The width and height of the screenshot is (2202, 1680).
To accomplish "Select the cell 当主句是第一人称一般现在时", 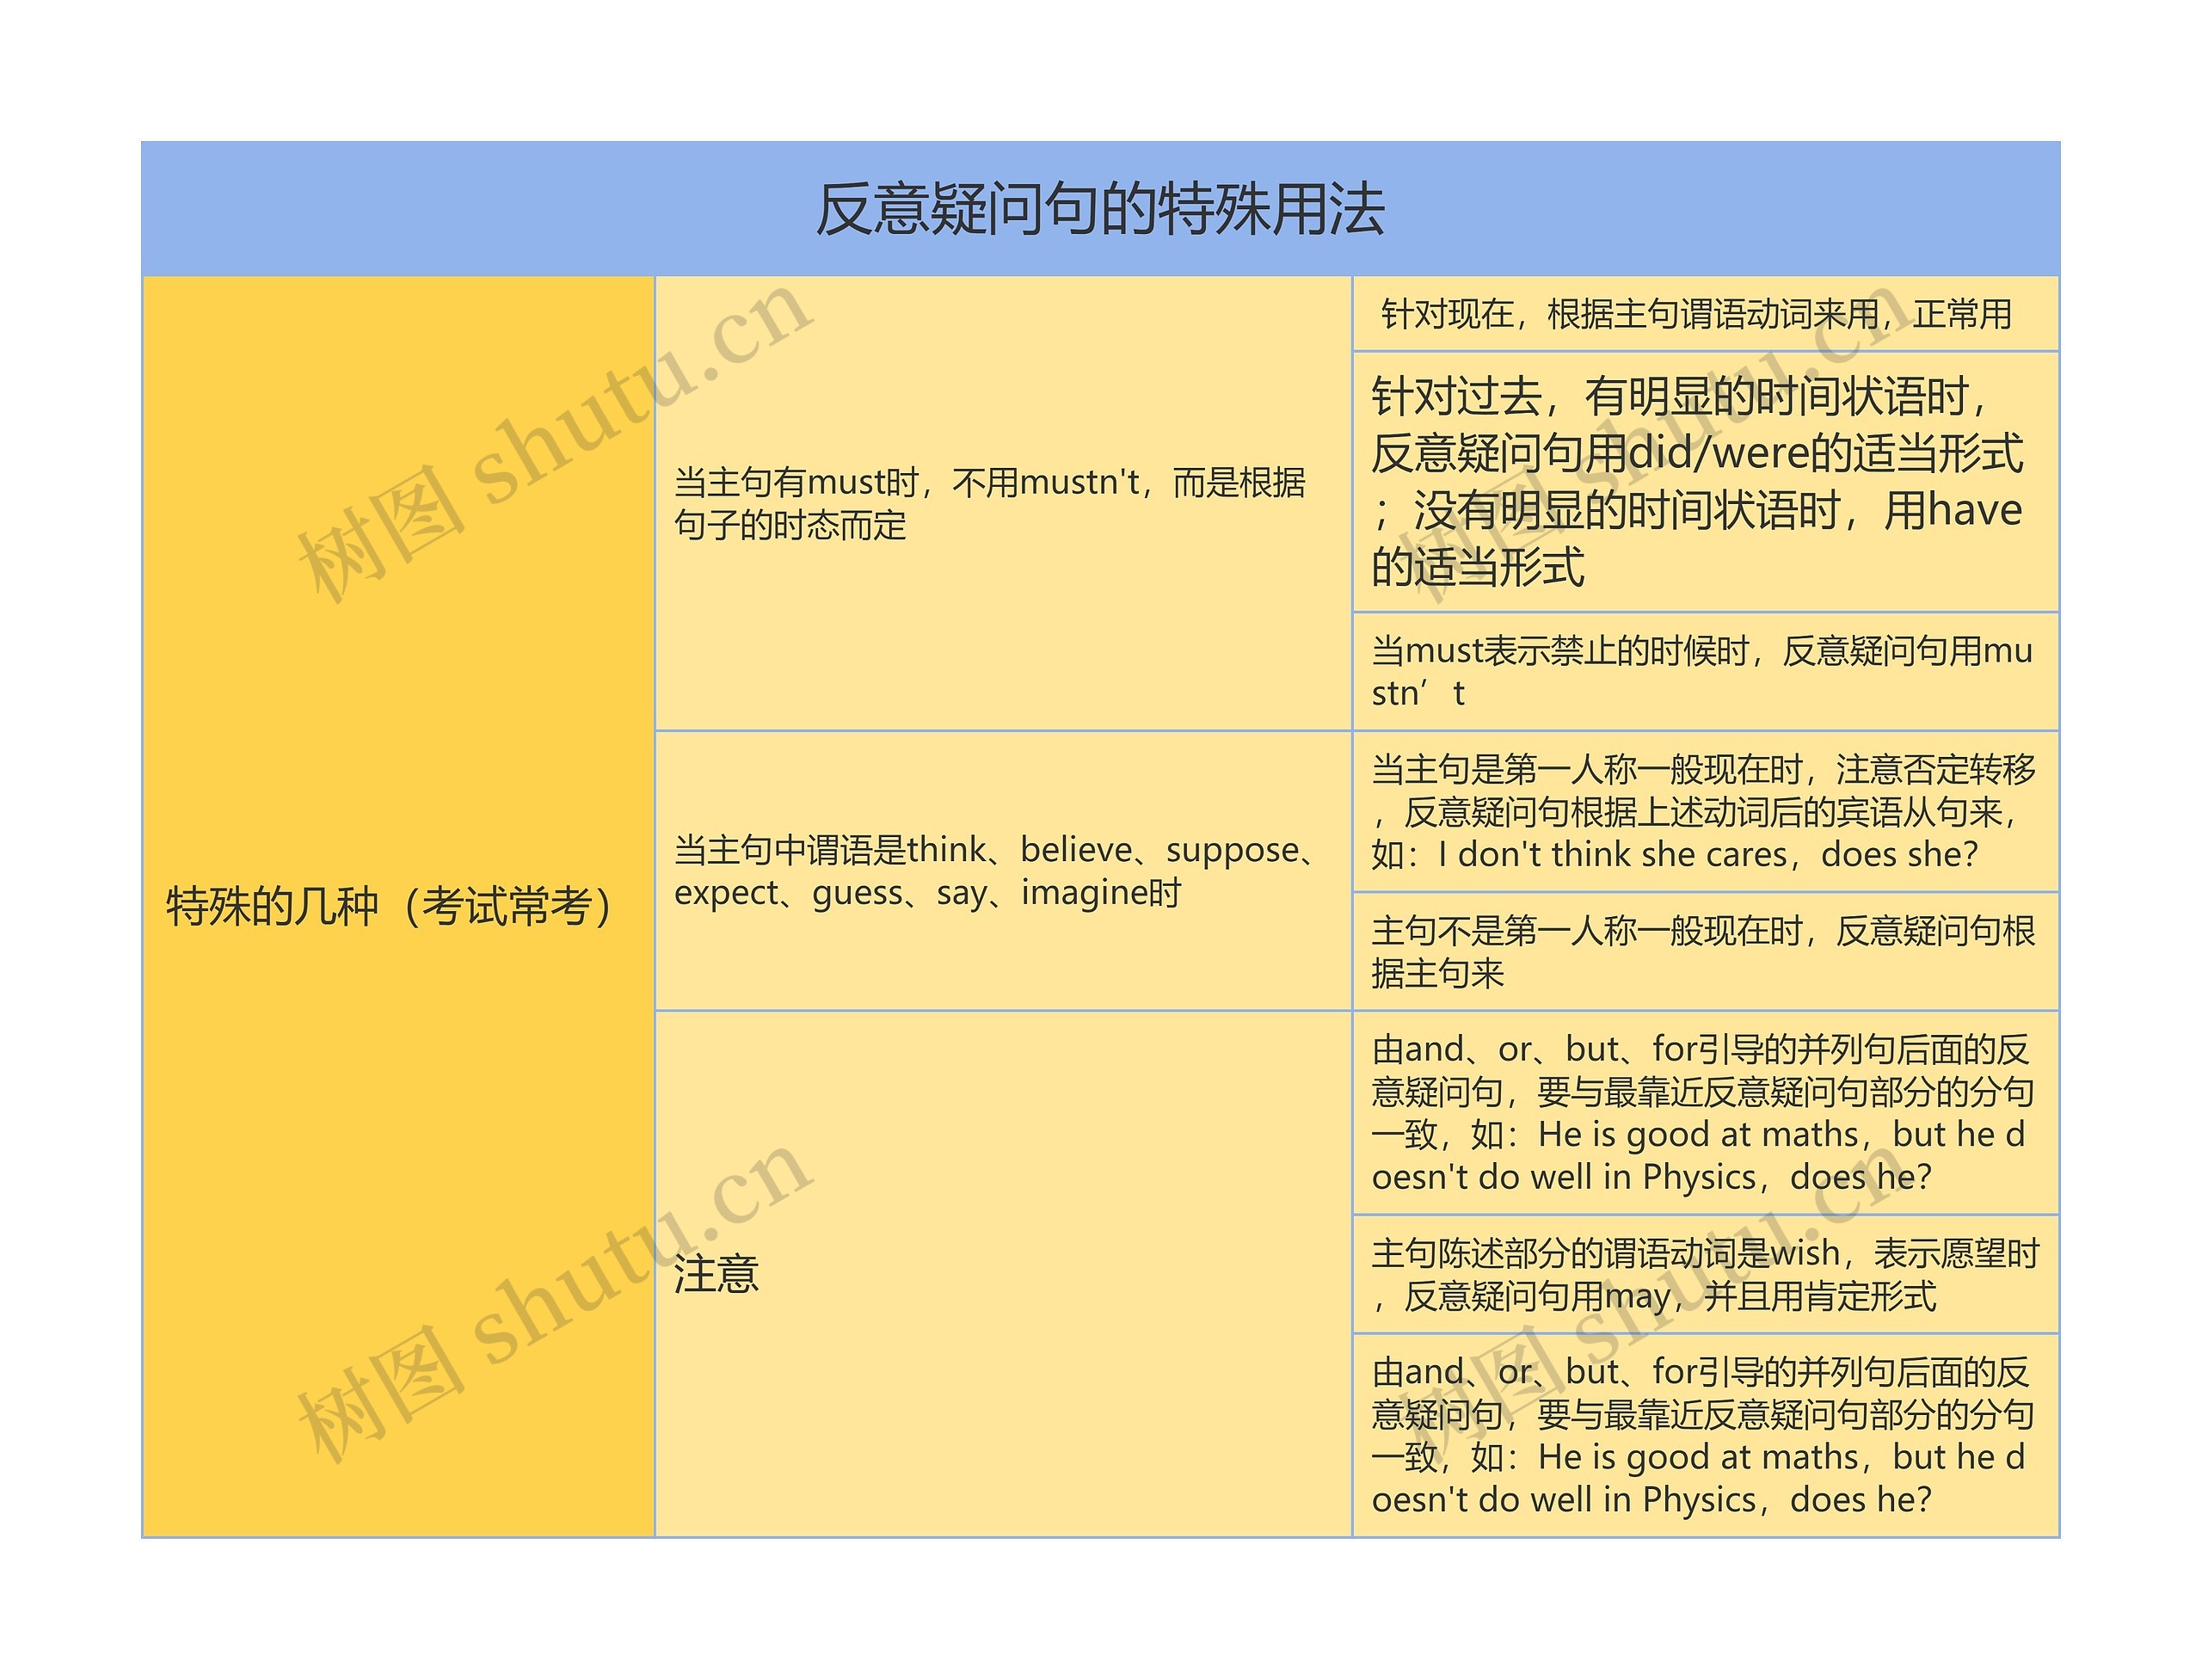I will tap(1705, 811).
